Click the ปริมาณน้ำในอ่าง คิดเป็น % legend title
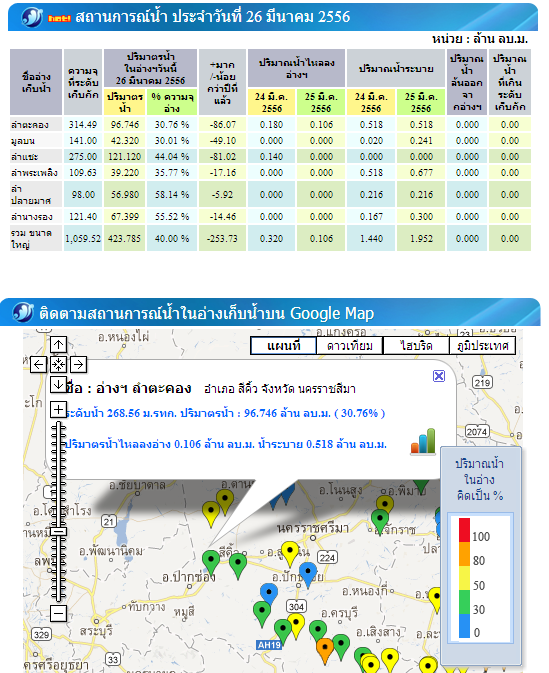Screen dimensions: 549x673 [479, 479]
